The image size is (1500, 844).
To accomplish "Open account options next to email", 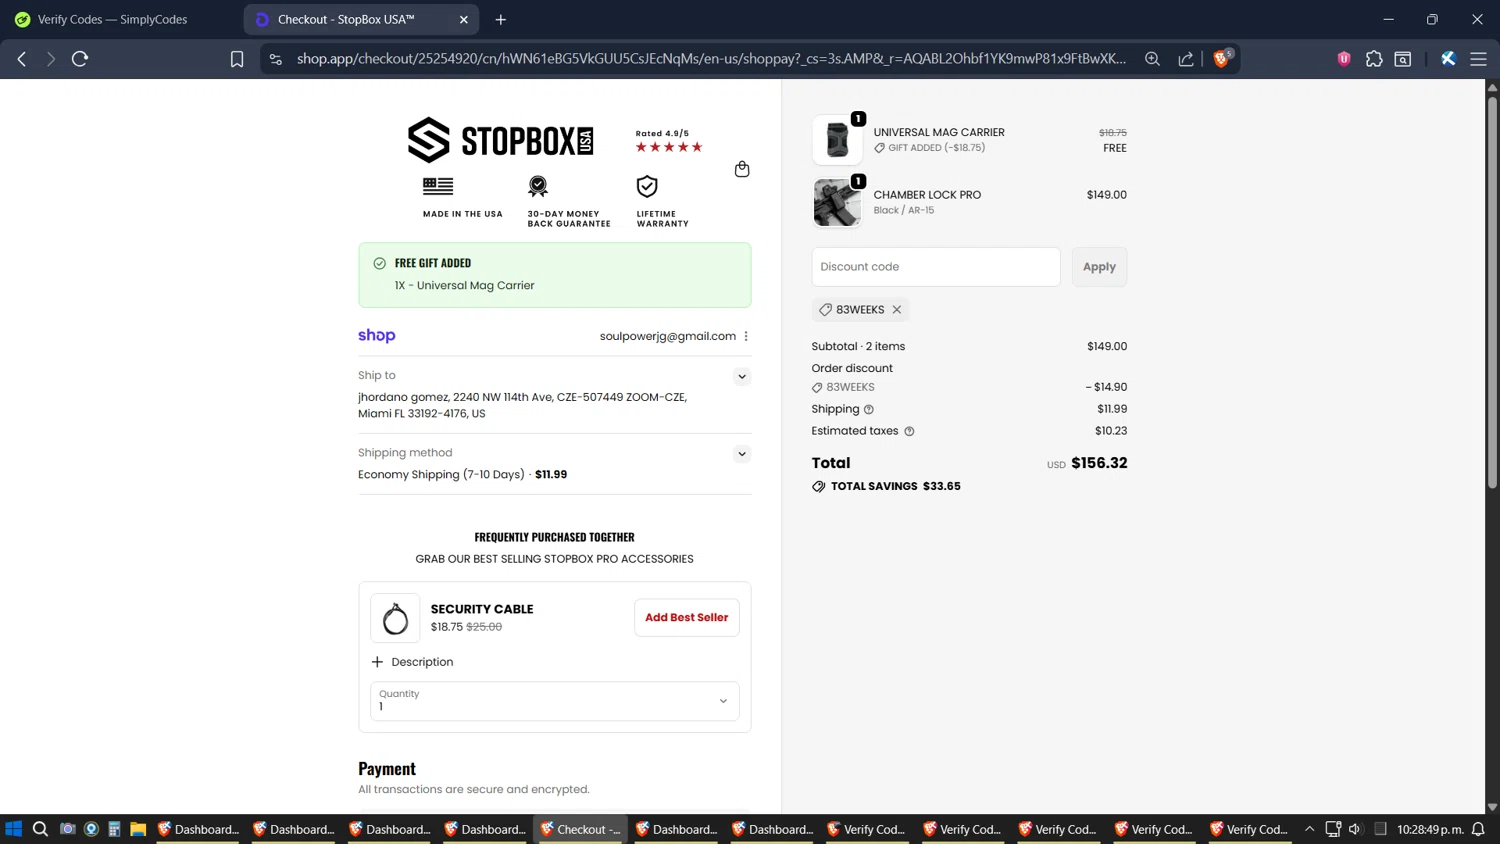I will [x=746, y=336].
